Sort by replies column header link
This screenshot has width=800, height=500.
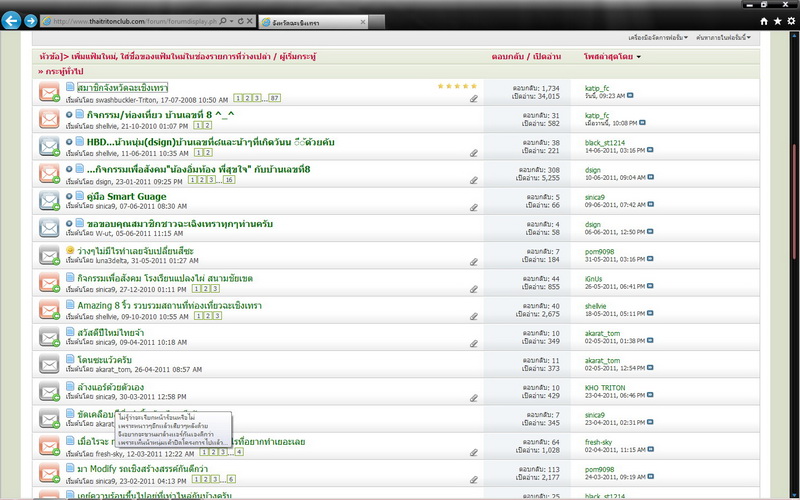tap(507, 57)
